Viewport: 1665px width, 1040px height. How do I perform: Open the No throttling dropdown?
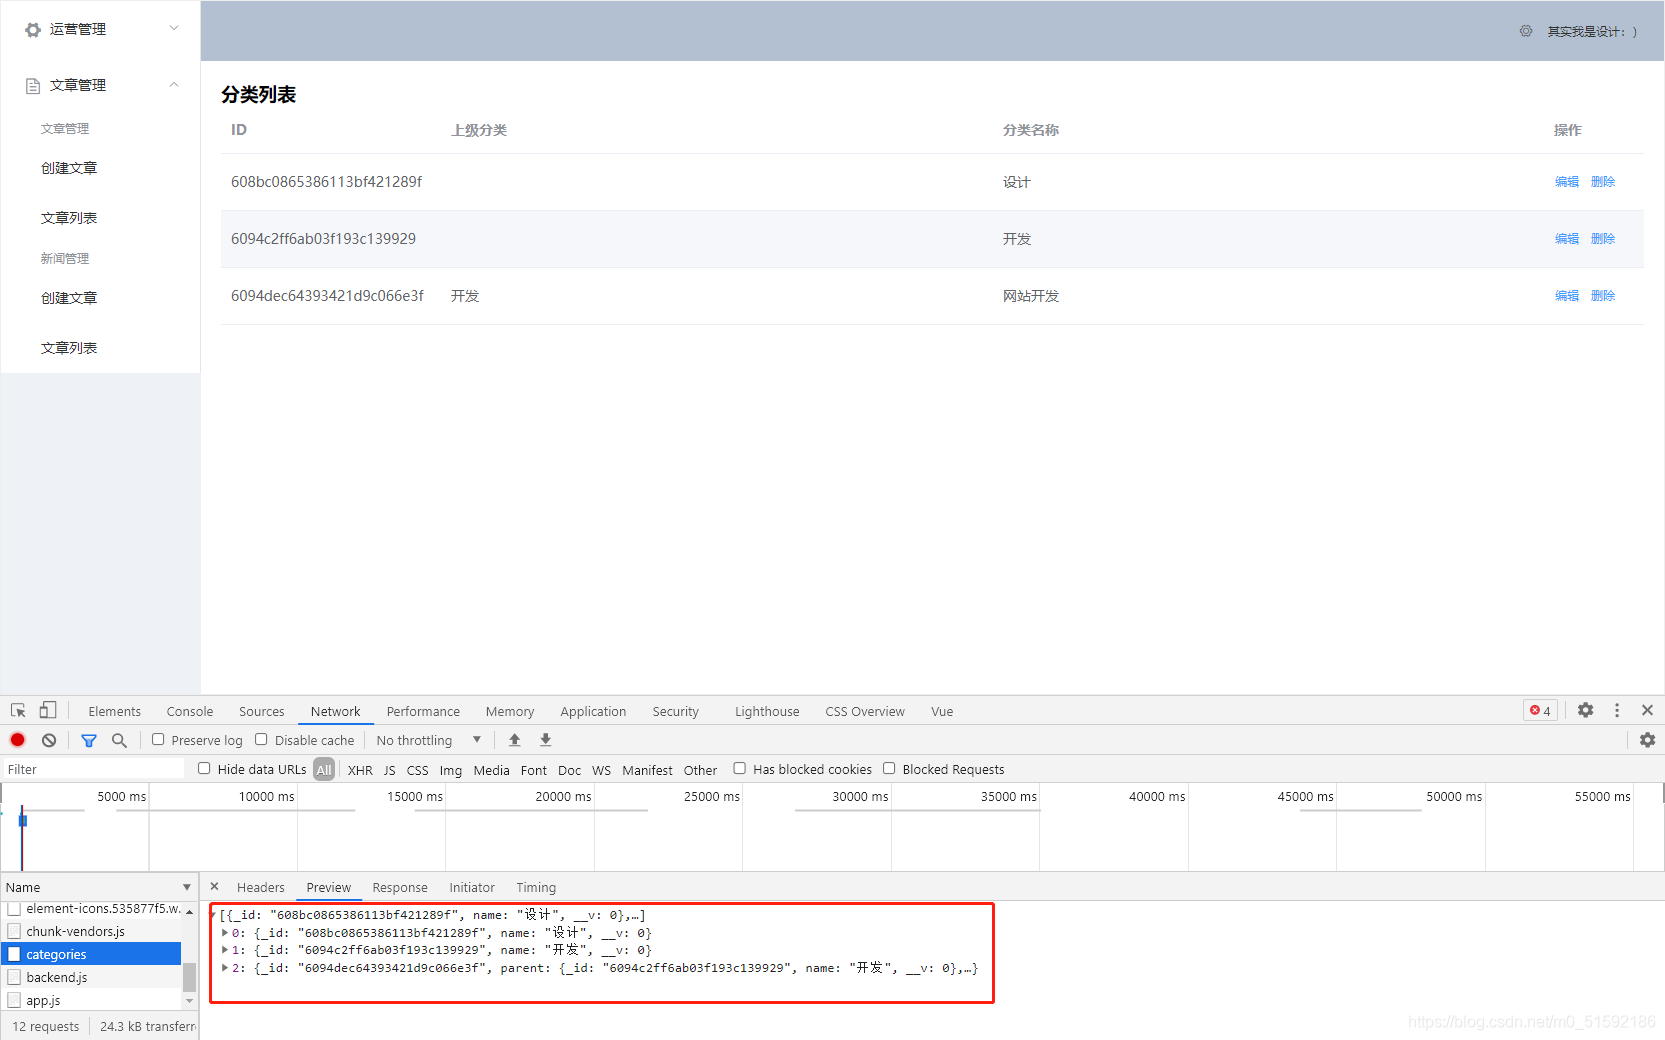(x=429, y=740)
